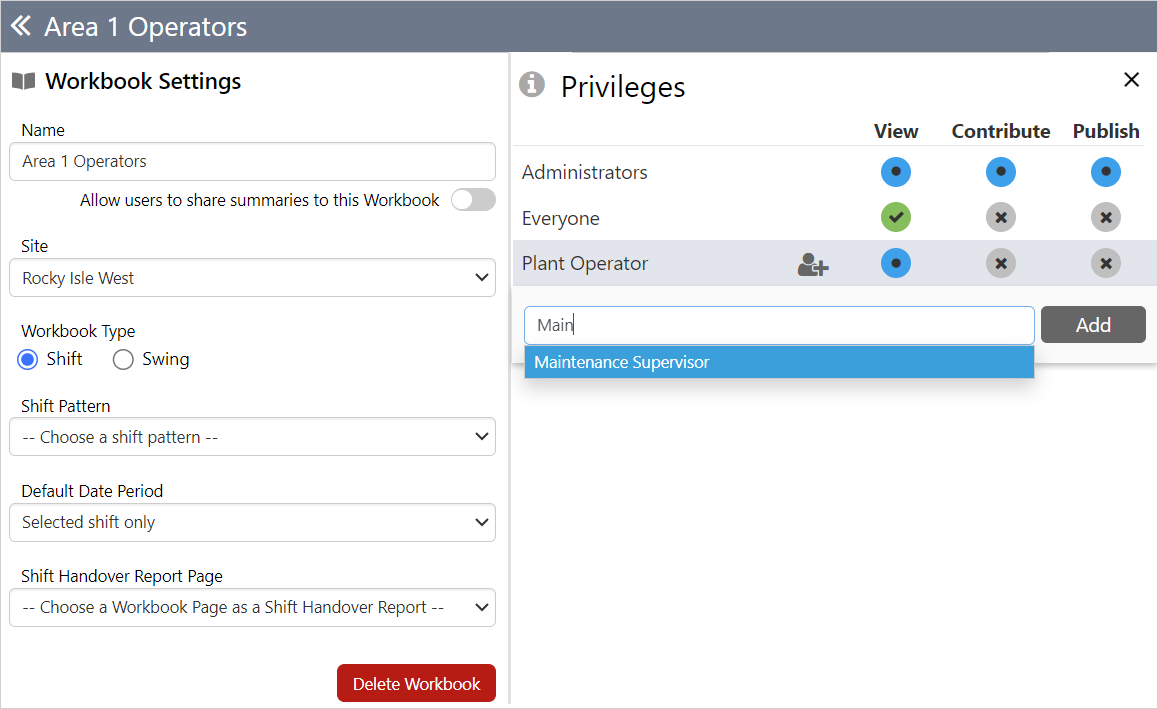Open the Shift Pattern dropdown
The image size is (1158, 709).
pos(252,437)
